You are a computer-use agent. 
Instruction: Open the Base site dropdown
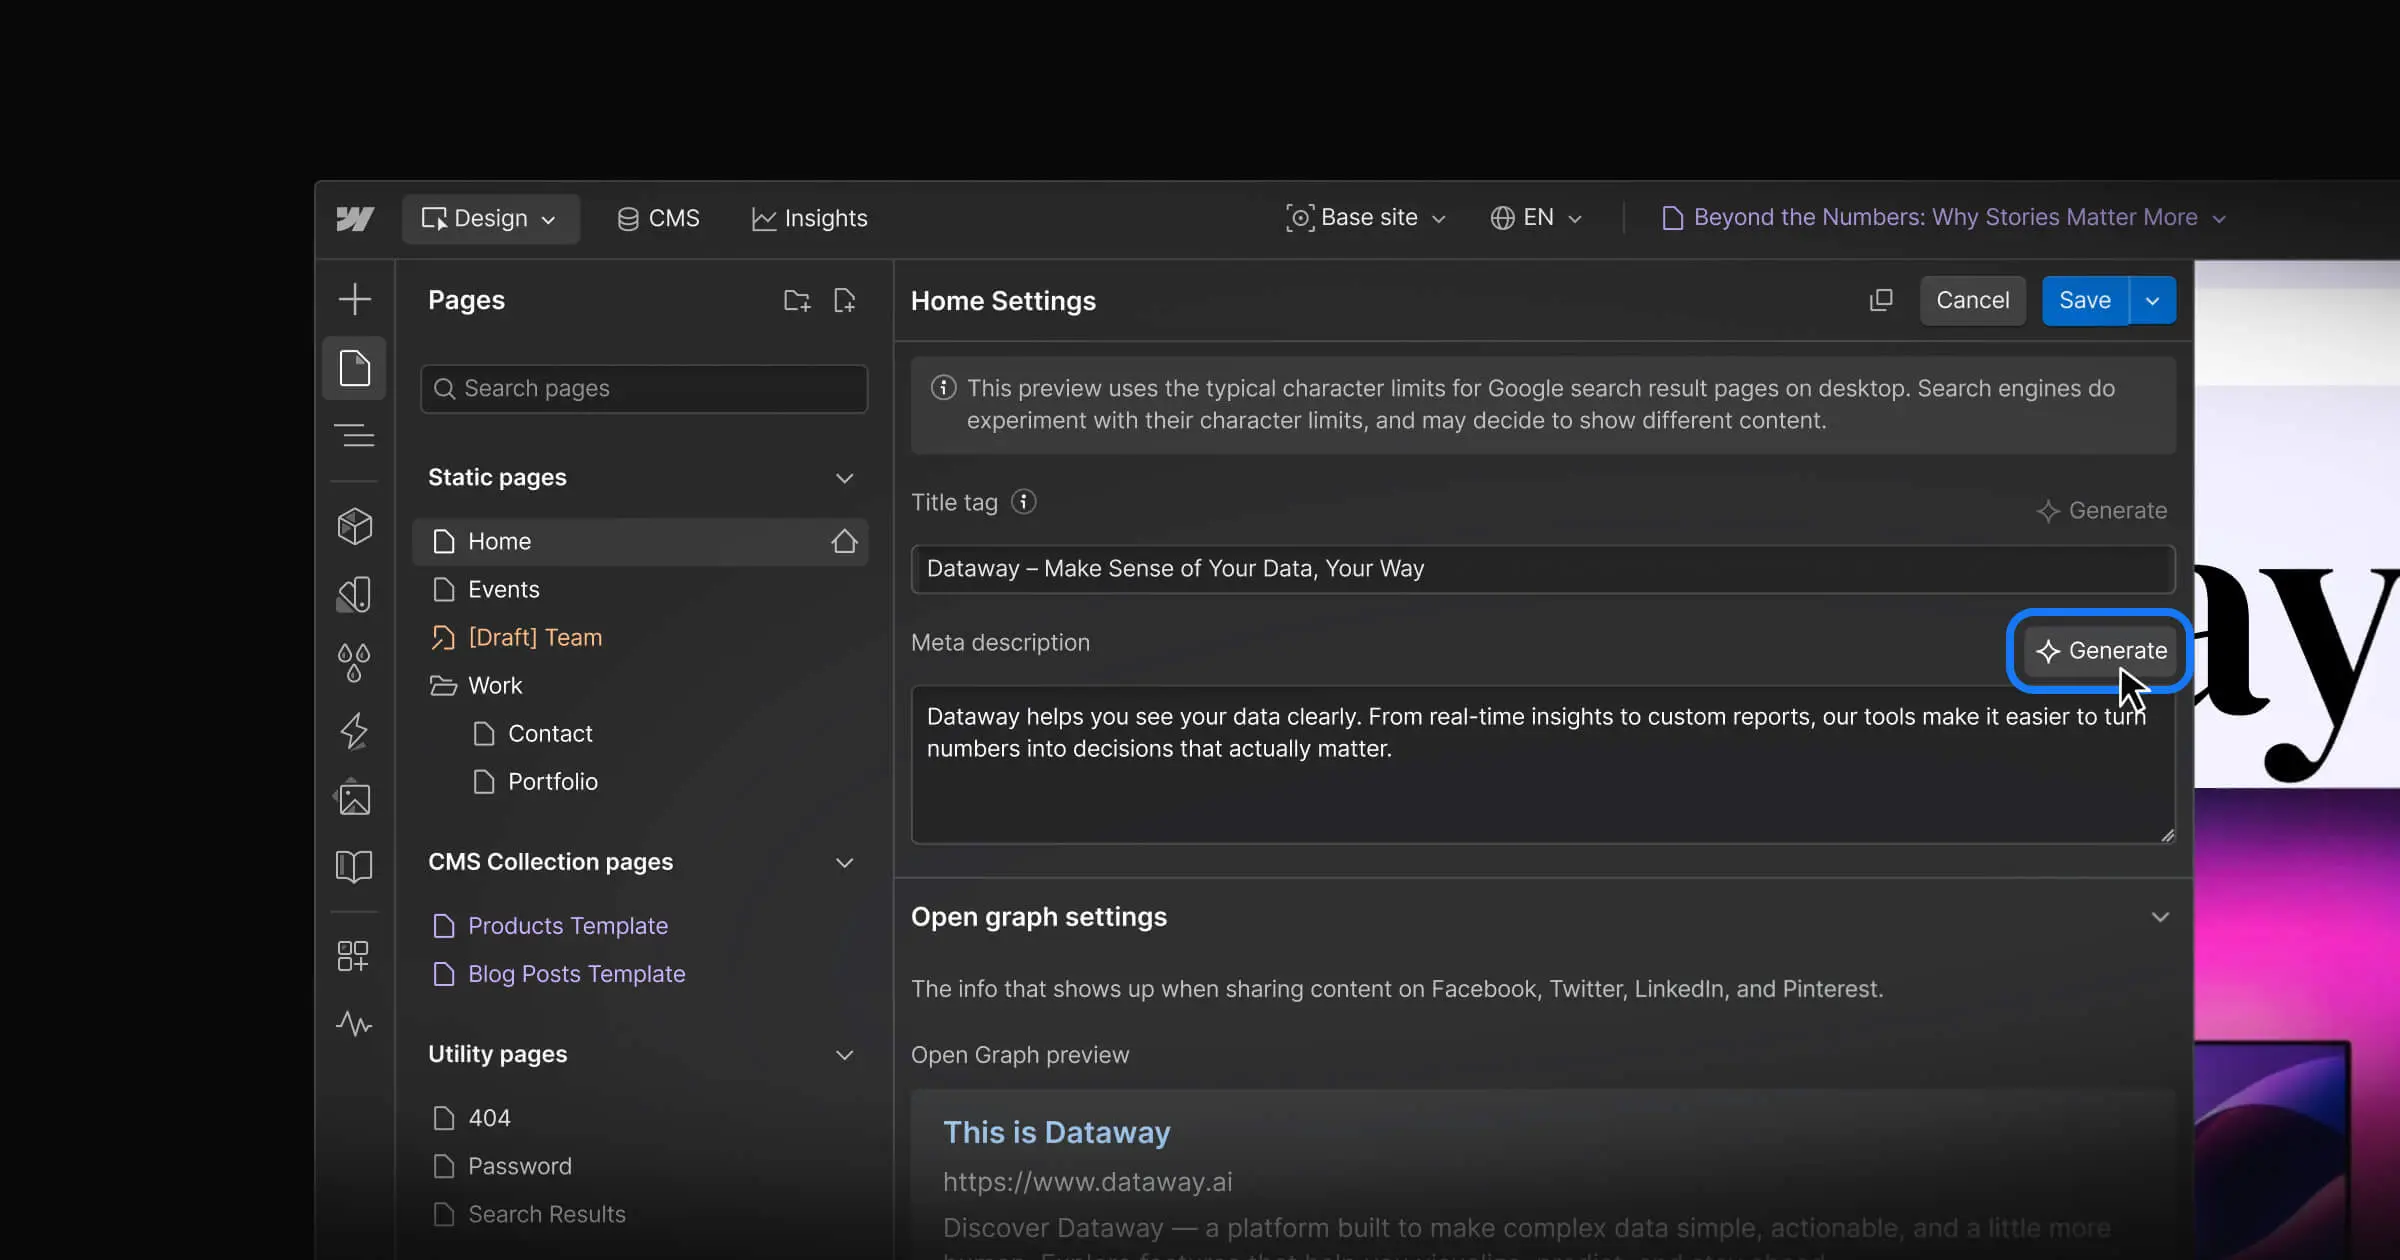[x=1367, y=218]
